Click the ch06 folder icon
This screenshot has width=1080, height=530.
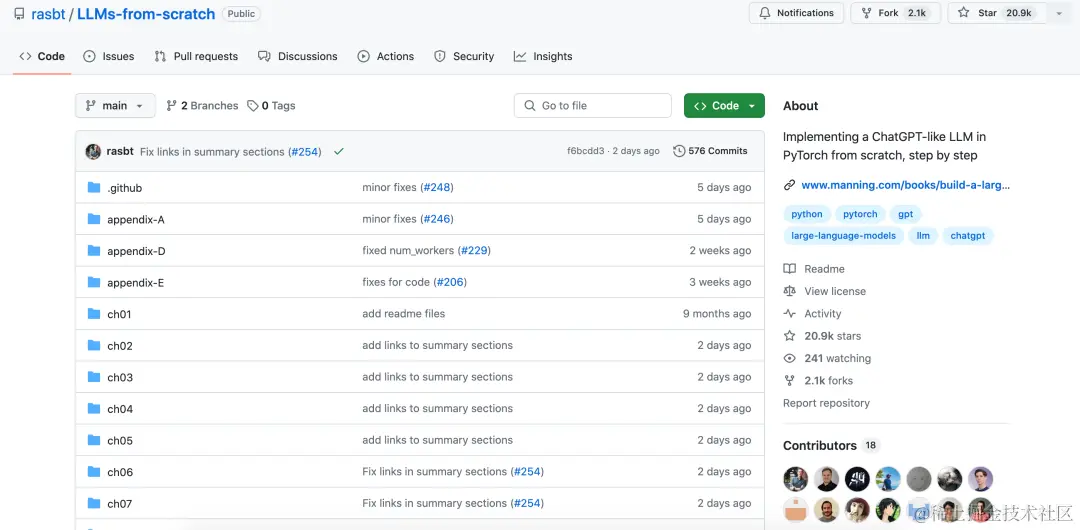pos(94,471)
